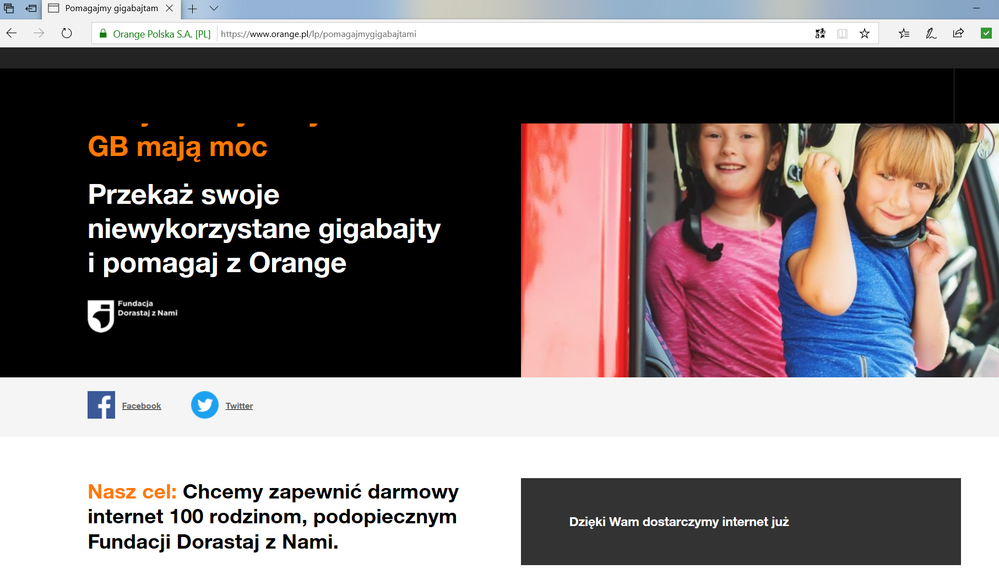Click the 'GB mają moc' orange heading
Image resolution: width=999 pixels, height=568 pixels.
coord(177,147)
